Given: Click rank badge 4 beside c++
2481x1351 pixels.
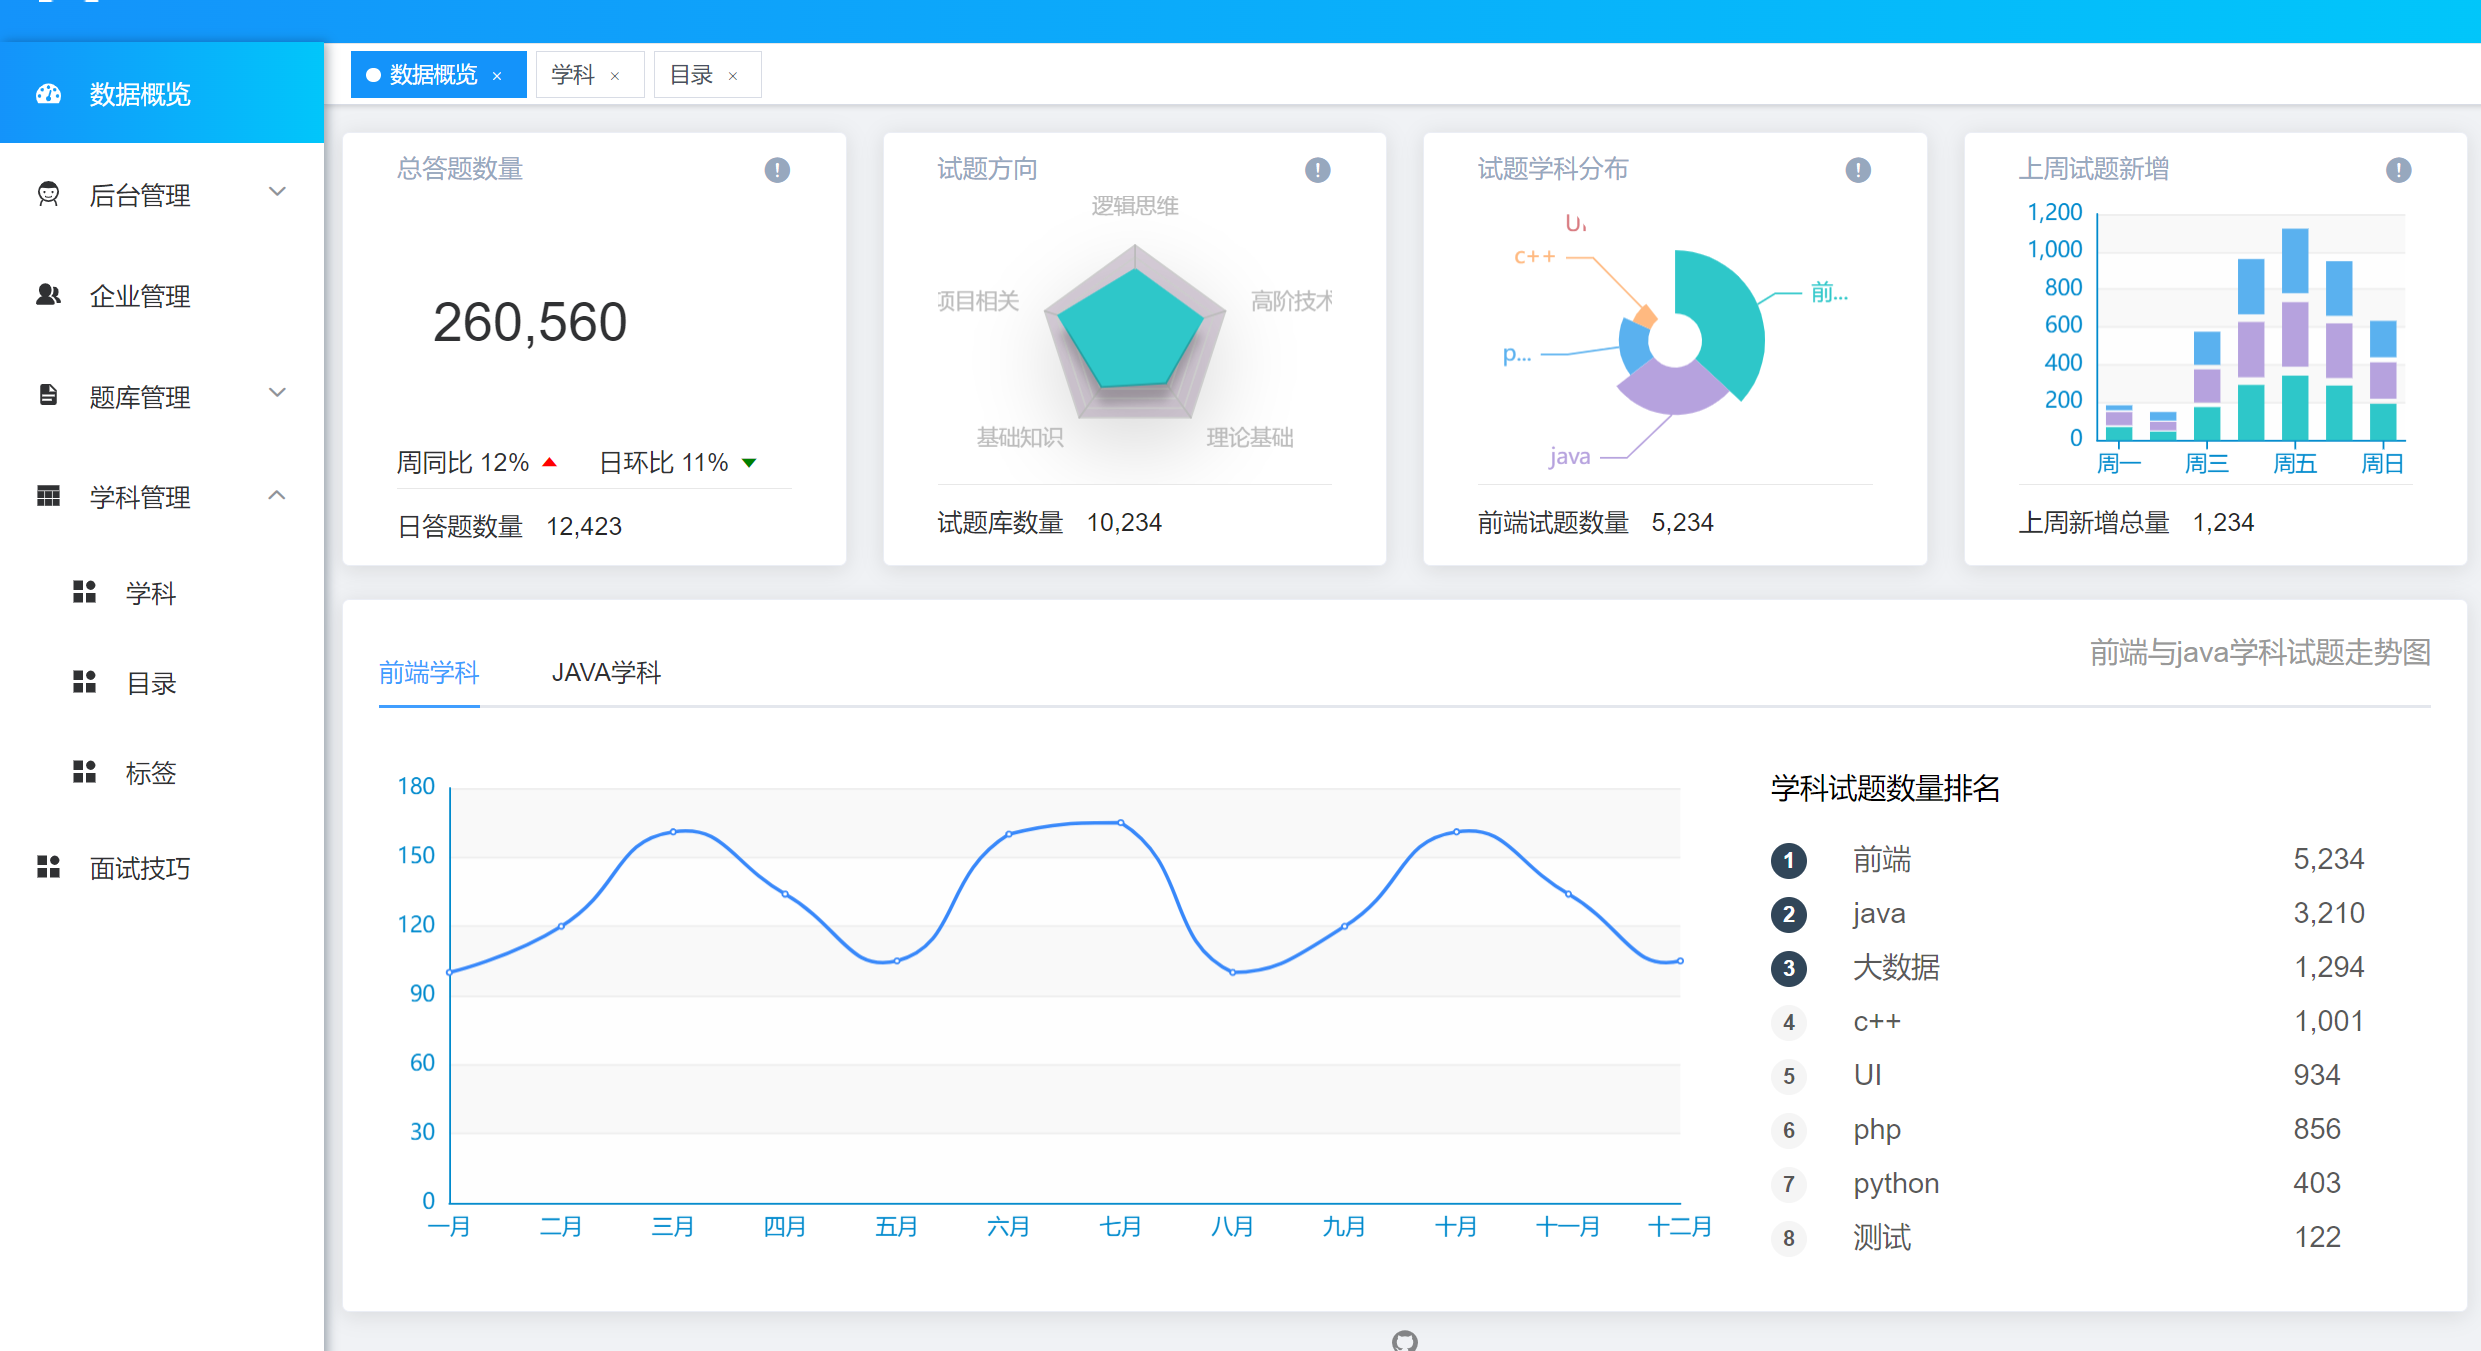Looking at the screenshot, I should point(1789,1022).
